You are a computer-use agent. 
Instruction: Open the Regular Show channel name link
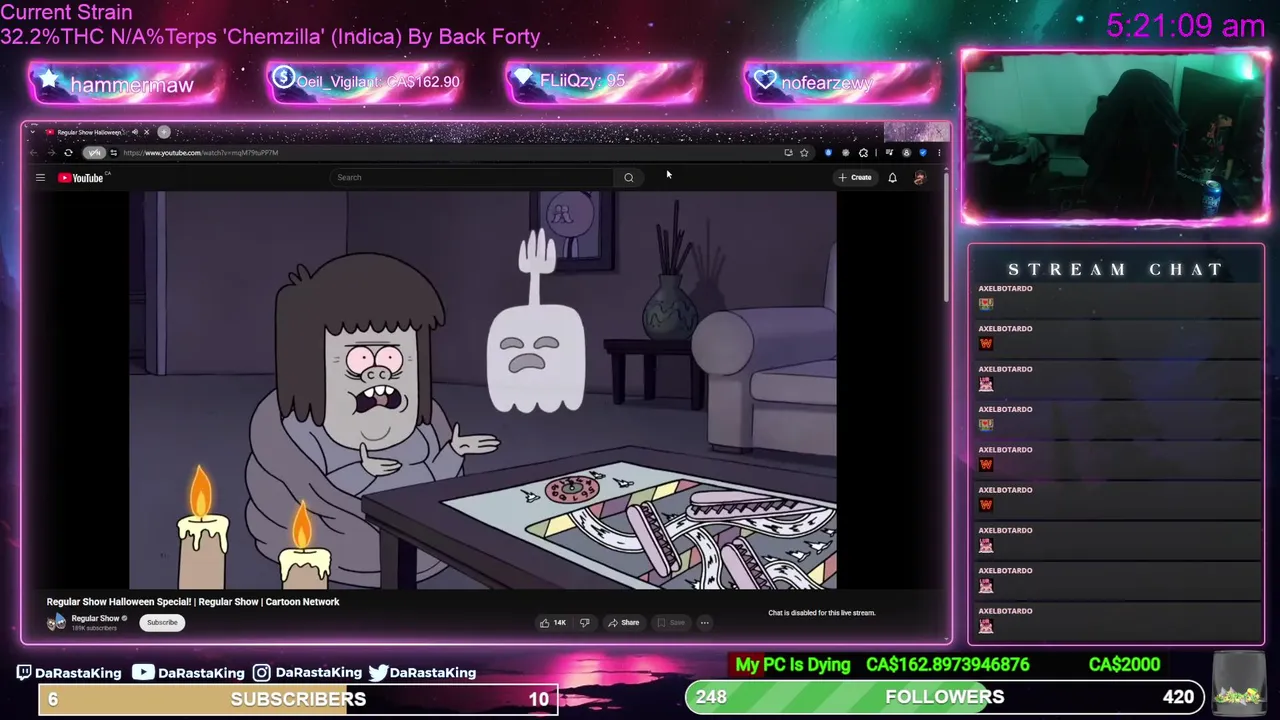point(95,618)
